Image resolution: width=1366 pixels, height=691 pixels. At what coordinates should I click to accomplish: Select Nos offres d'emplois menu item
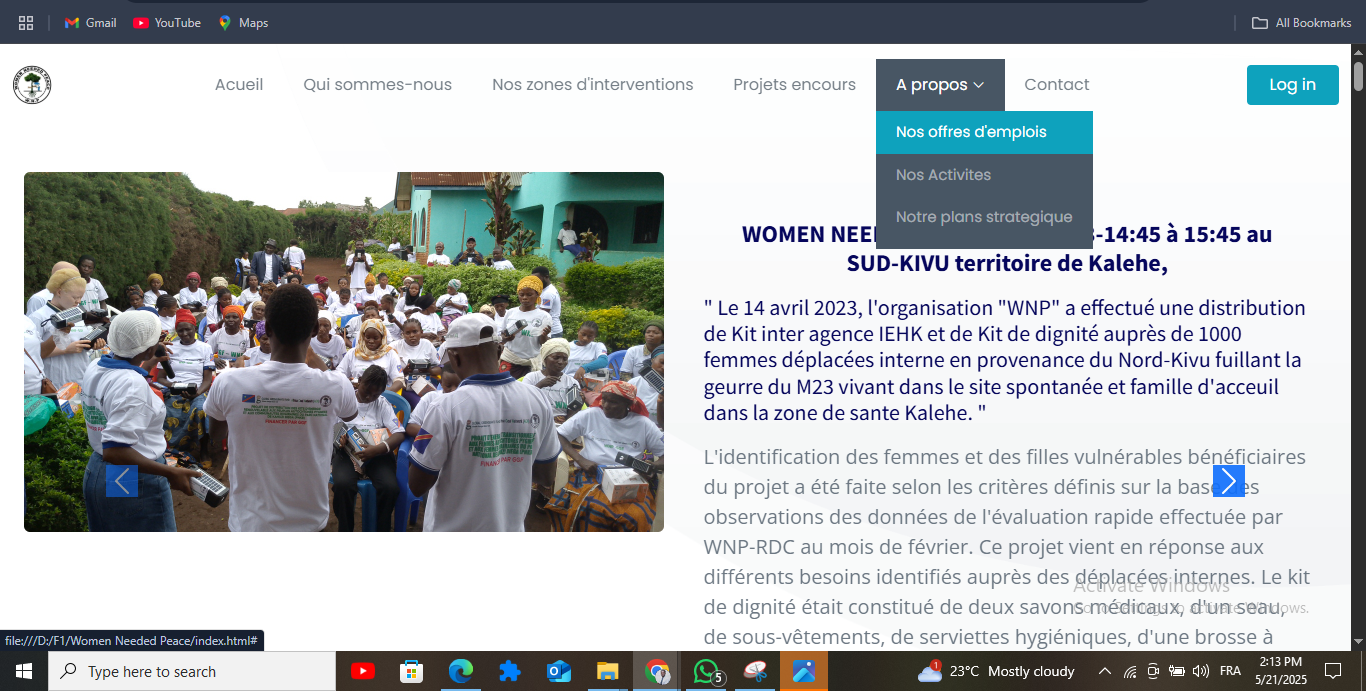(984, 132)
